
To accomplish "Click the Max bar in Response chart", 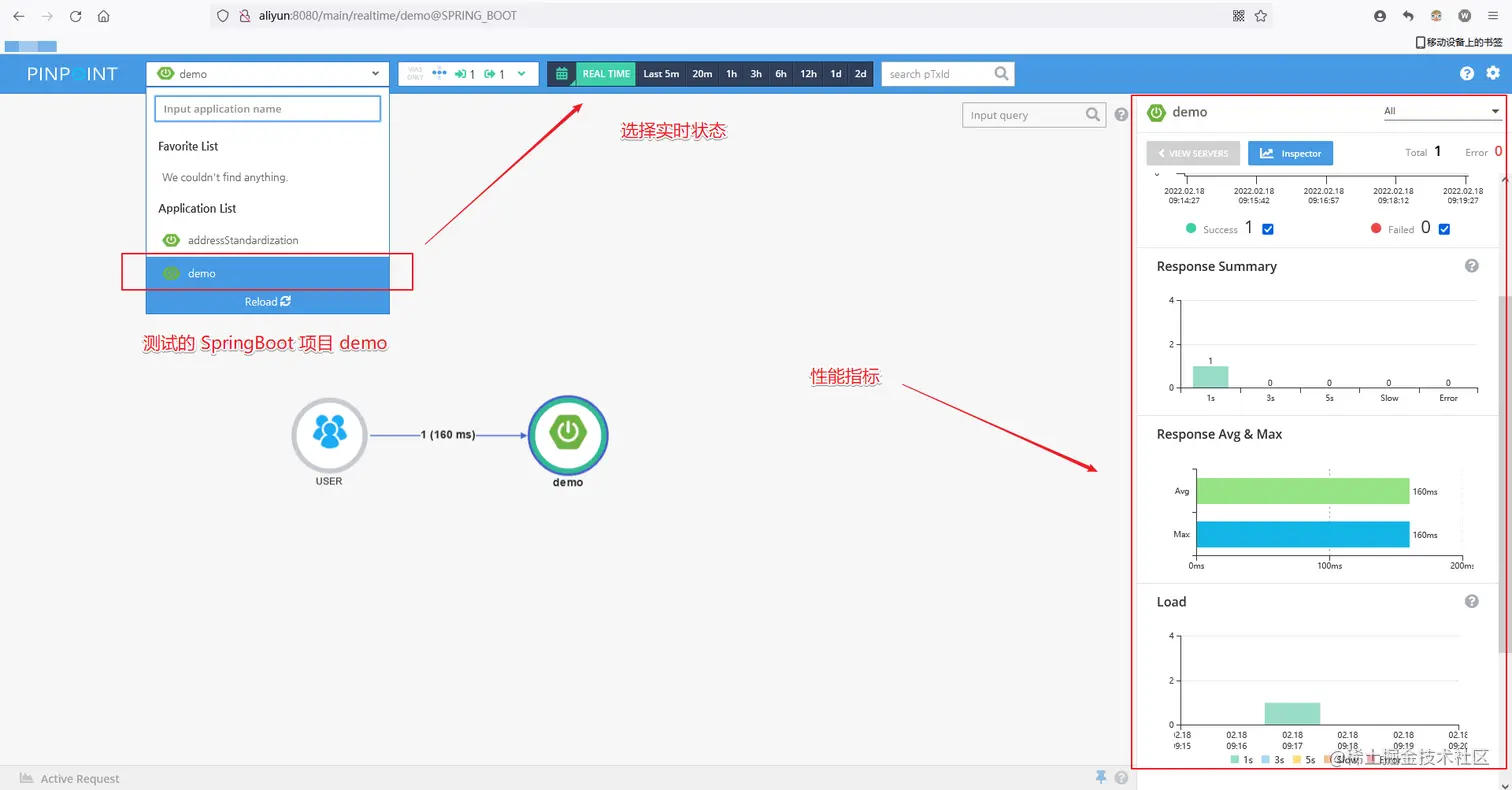I will pos(1302,535).
